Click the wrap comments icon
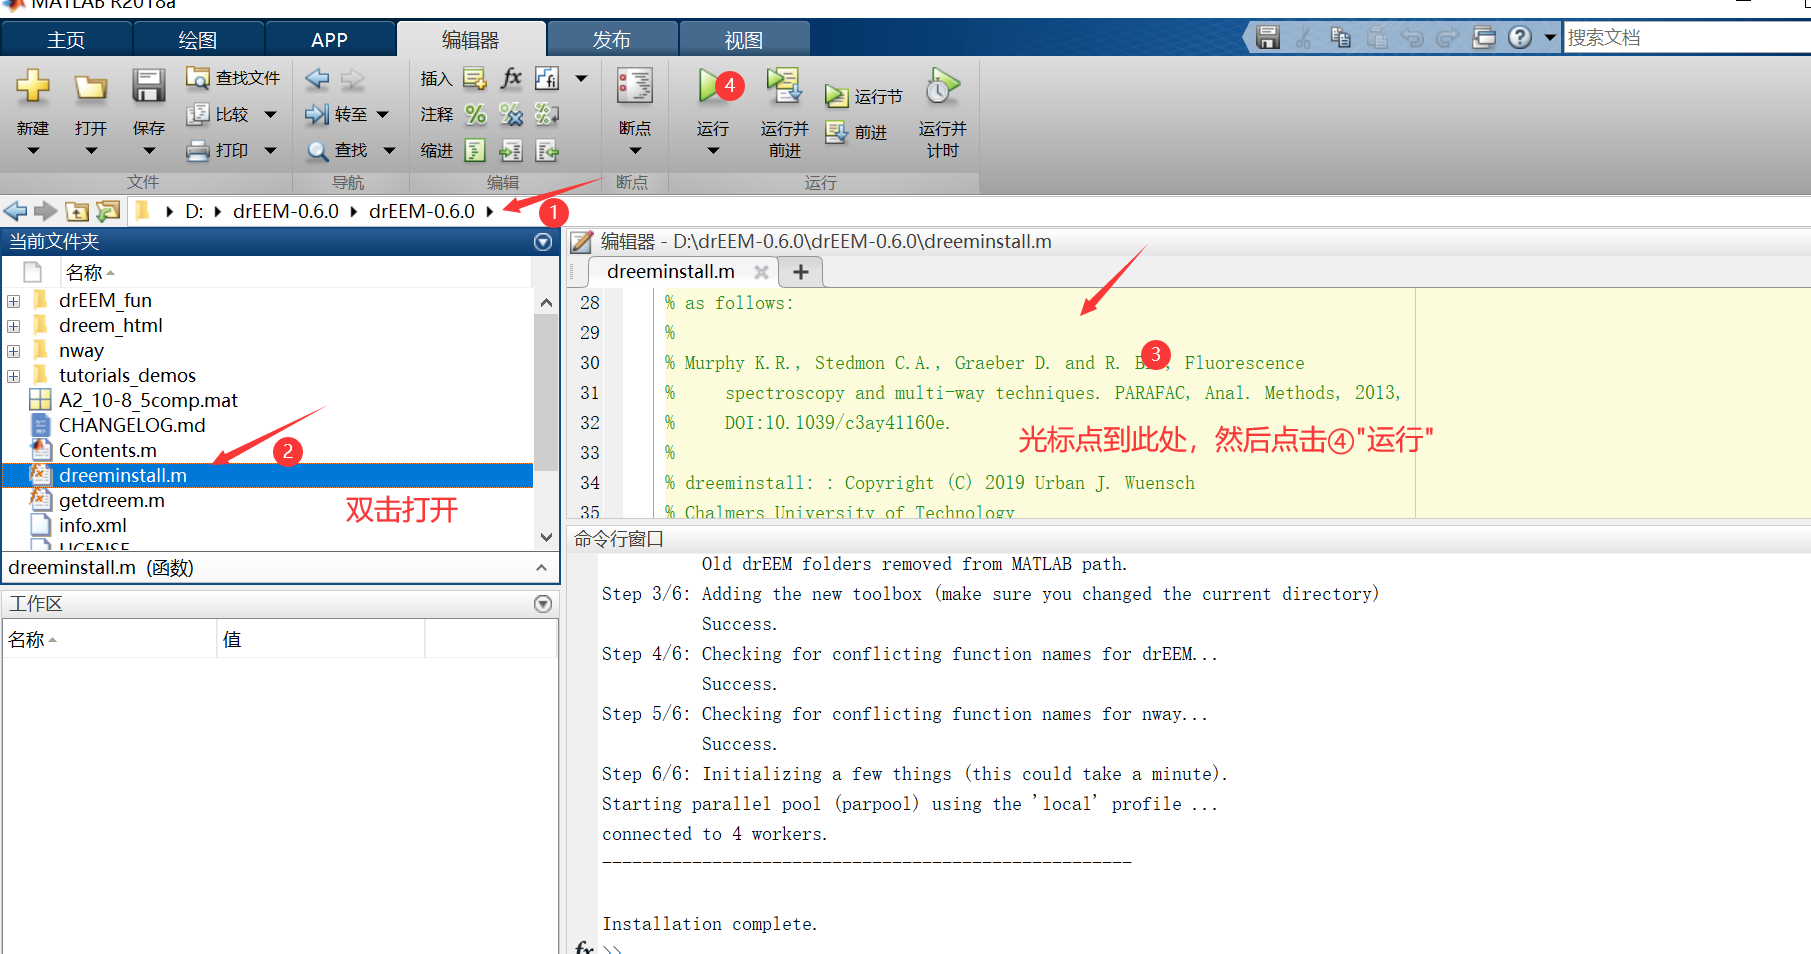This screenshot has width=1811, height=954. pos(547,115)
